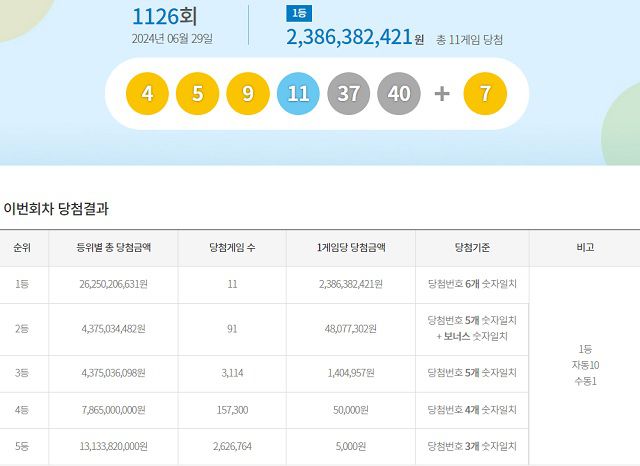
Task: Click the yellow number 5 lottery ball
Action: (x=197, y=94)
